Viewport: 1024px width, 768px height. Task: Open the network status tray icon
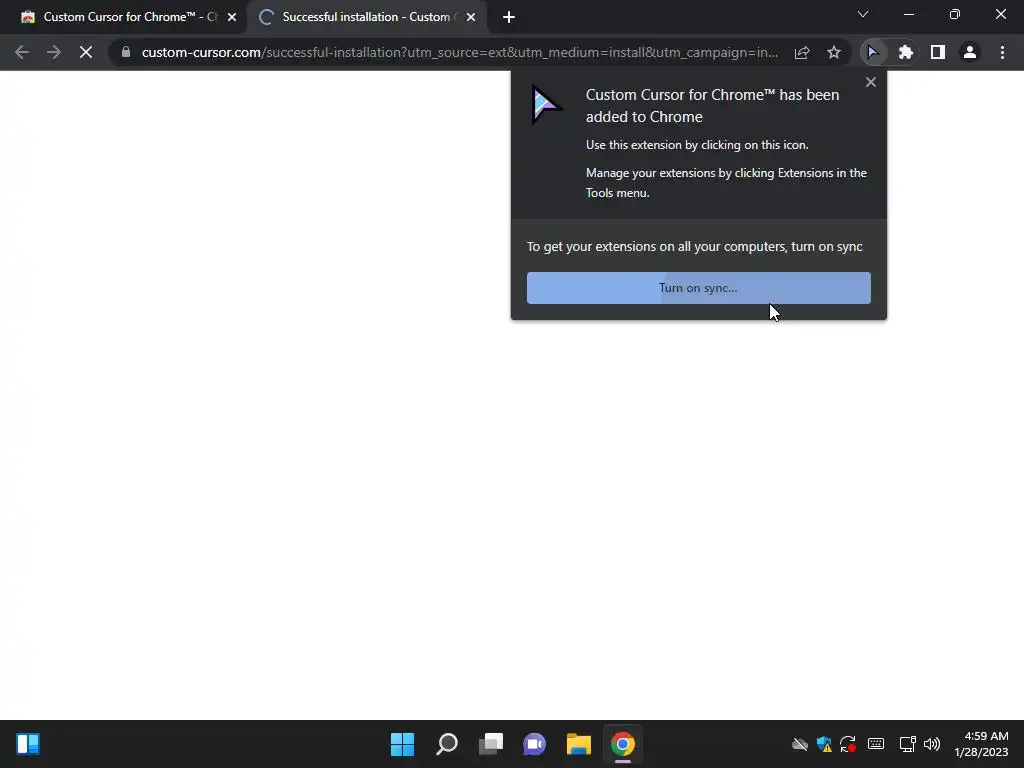907,744
